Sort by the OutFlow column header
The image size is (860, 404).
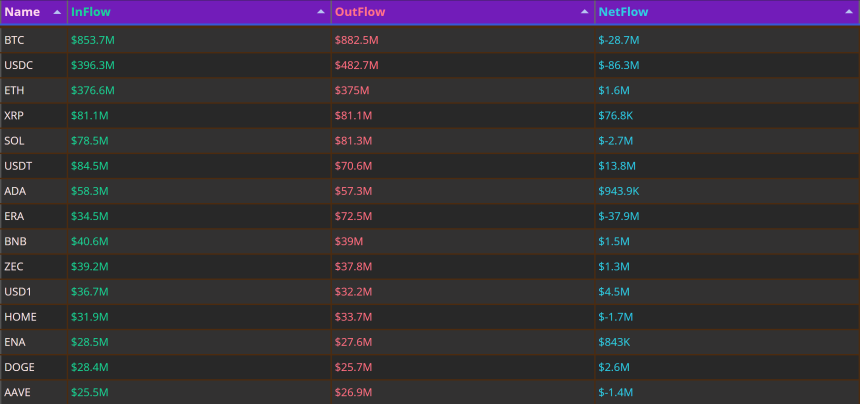click(463, 12)
